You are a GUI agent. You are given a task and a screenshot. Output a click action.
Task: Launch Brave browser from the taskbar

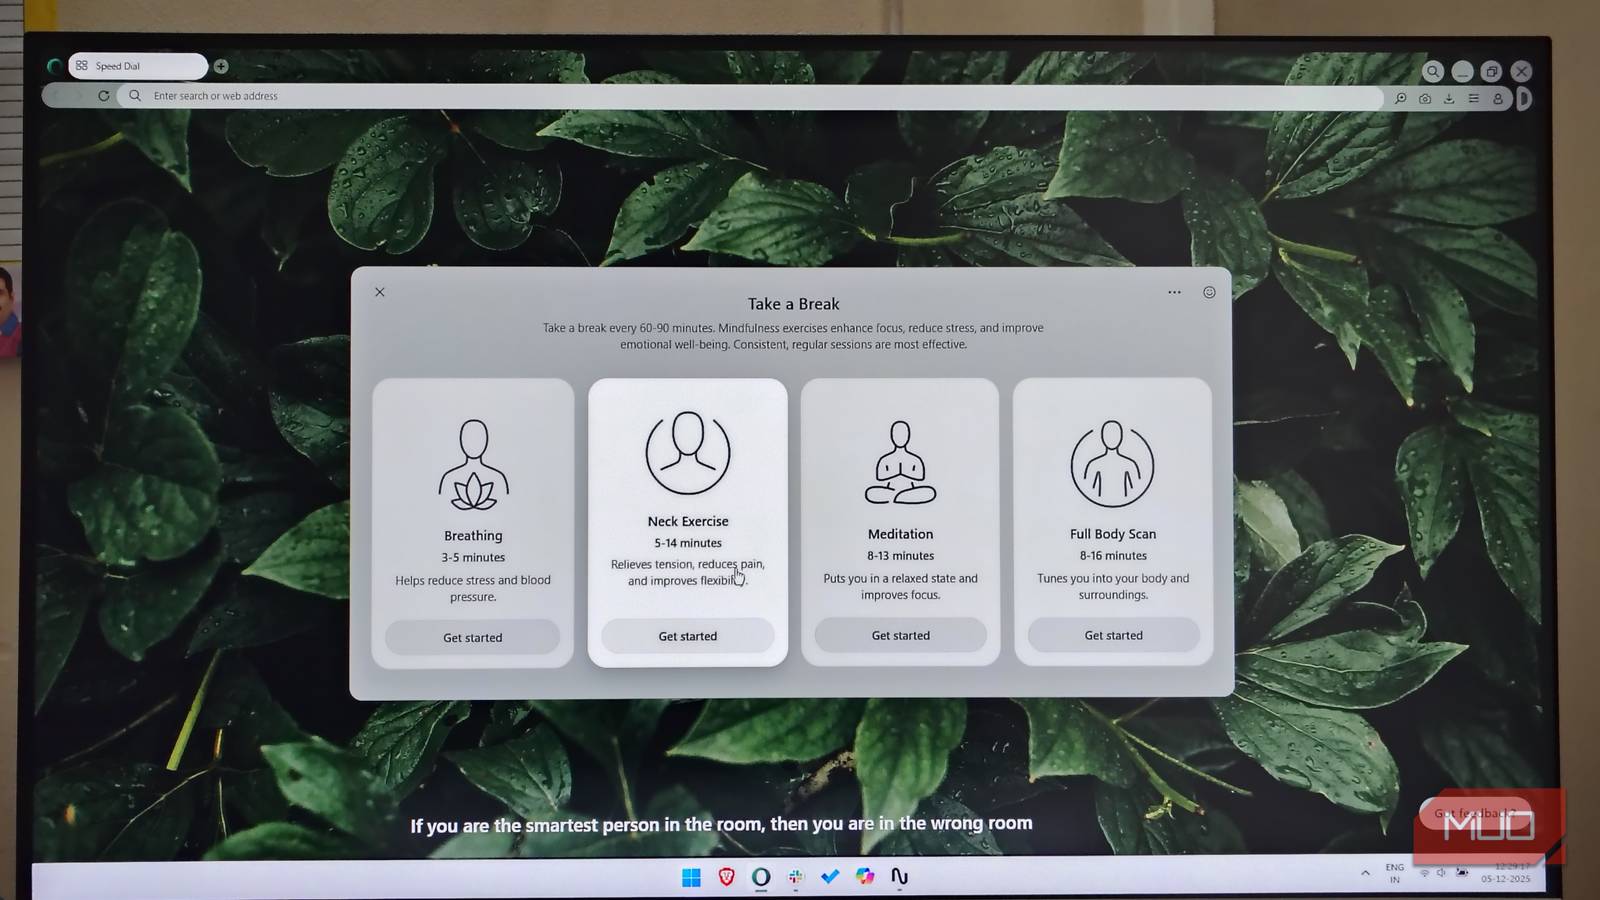727,877
